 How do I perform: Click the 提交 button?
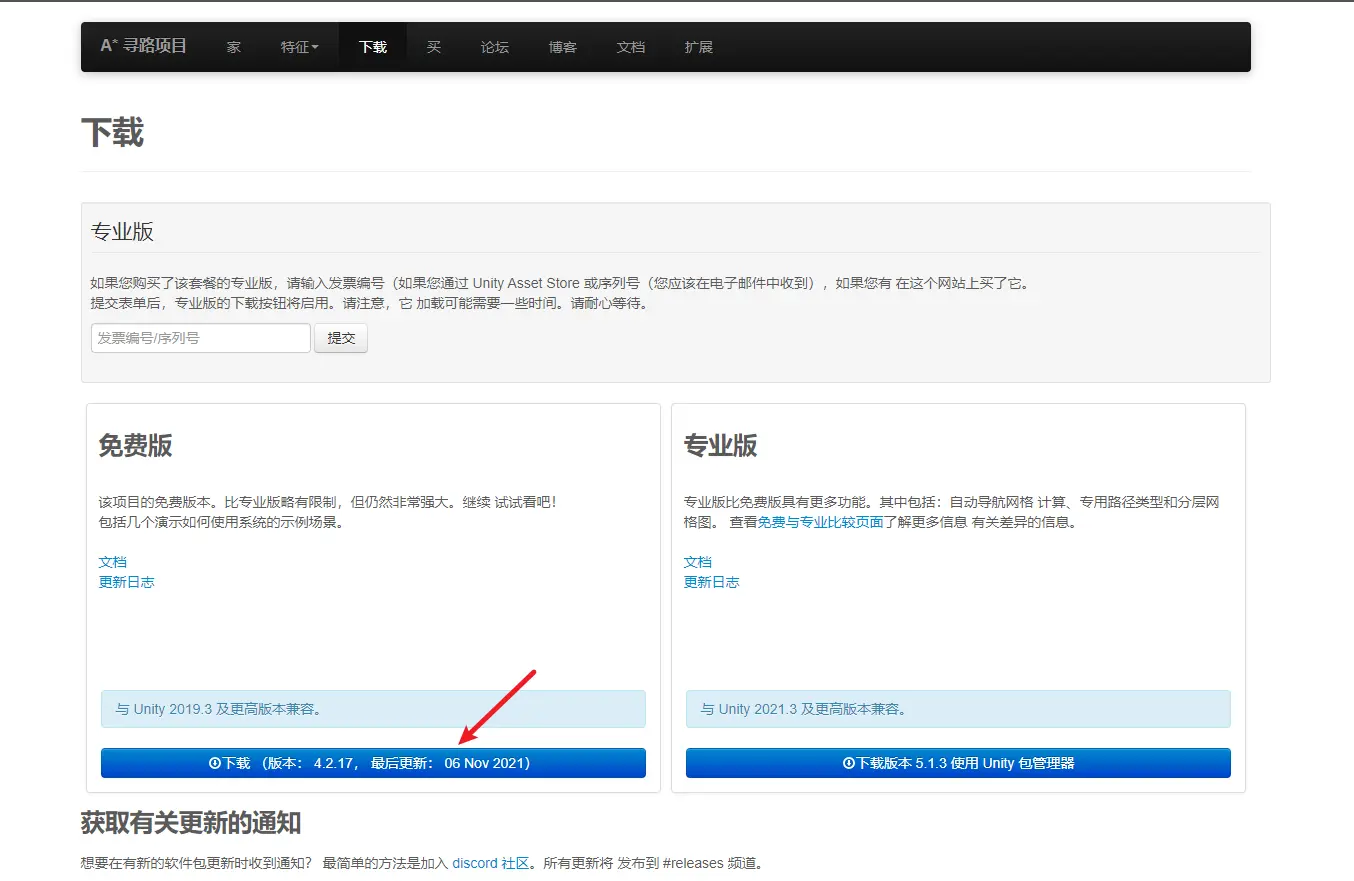pyautogui.click(x=341, y=338)
